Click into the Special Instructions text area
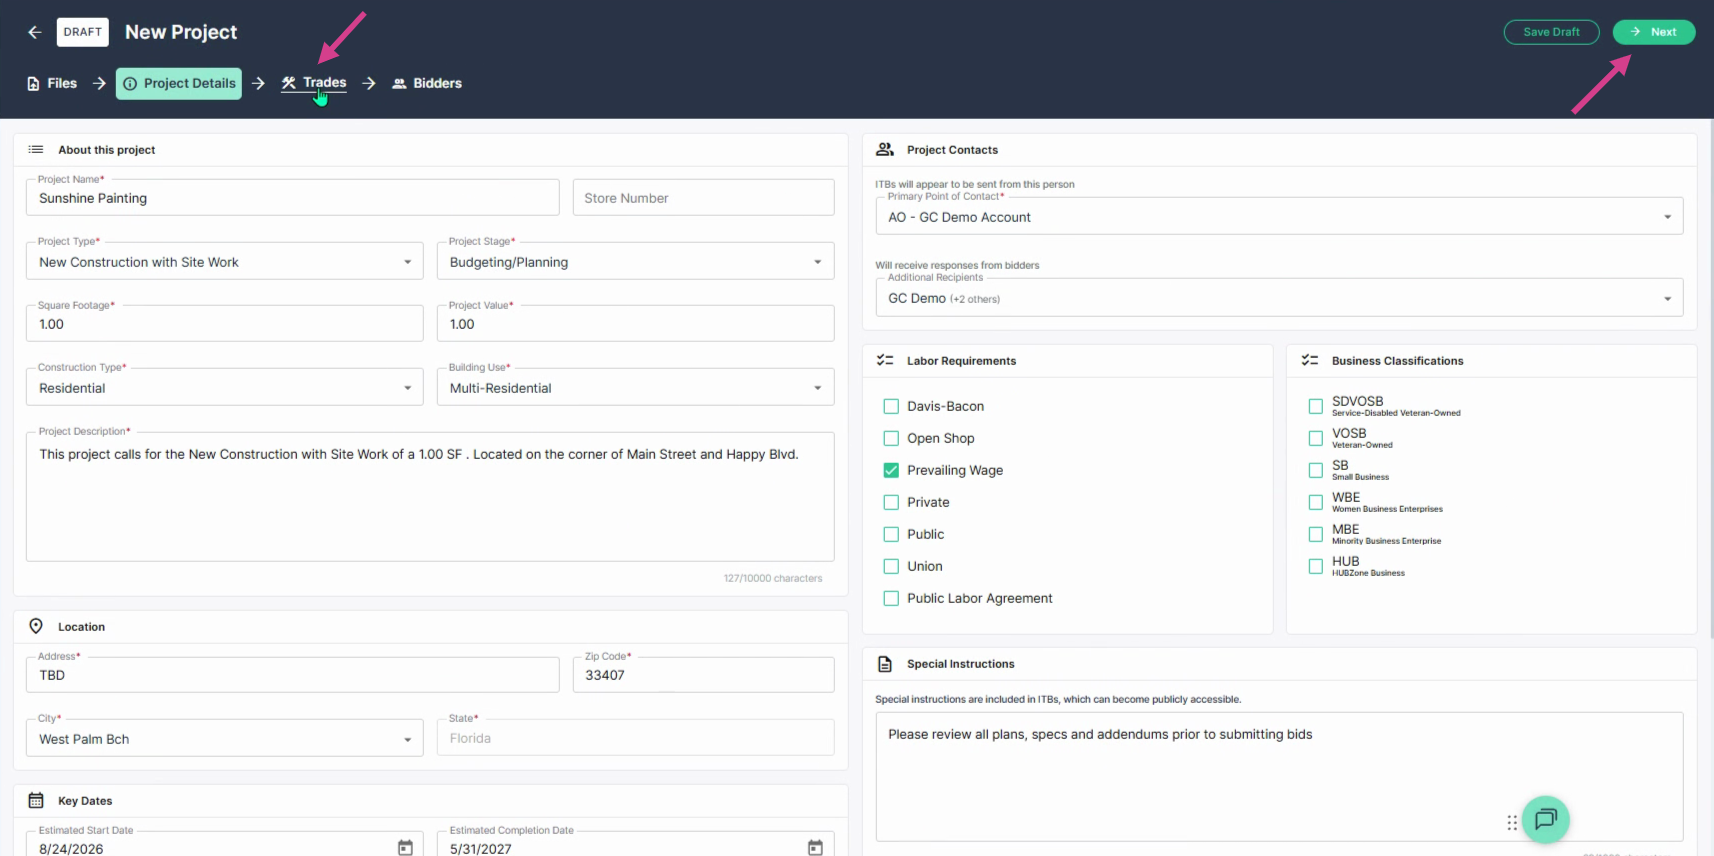The height and width of the screenshot is (856, 1714). (1279, 777)
